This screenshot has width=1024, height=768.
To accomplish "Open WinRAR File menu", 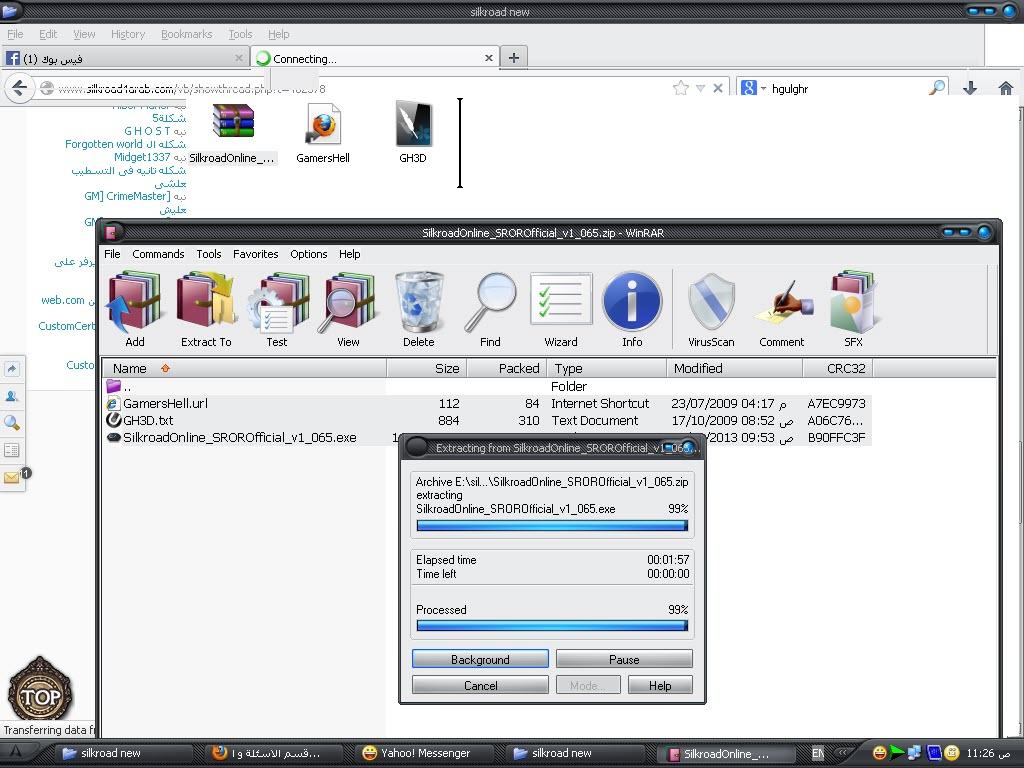I will click(112, 254).
